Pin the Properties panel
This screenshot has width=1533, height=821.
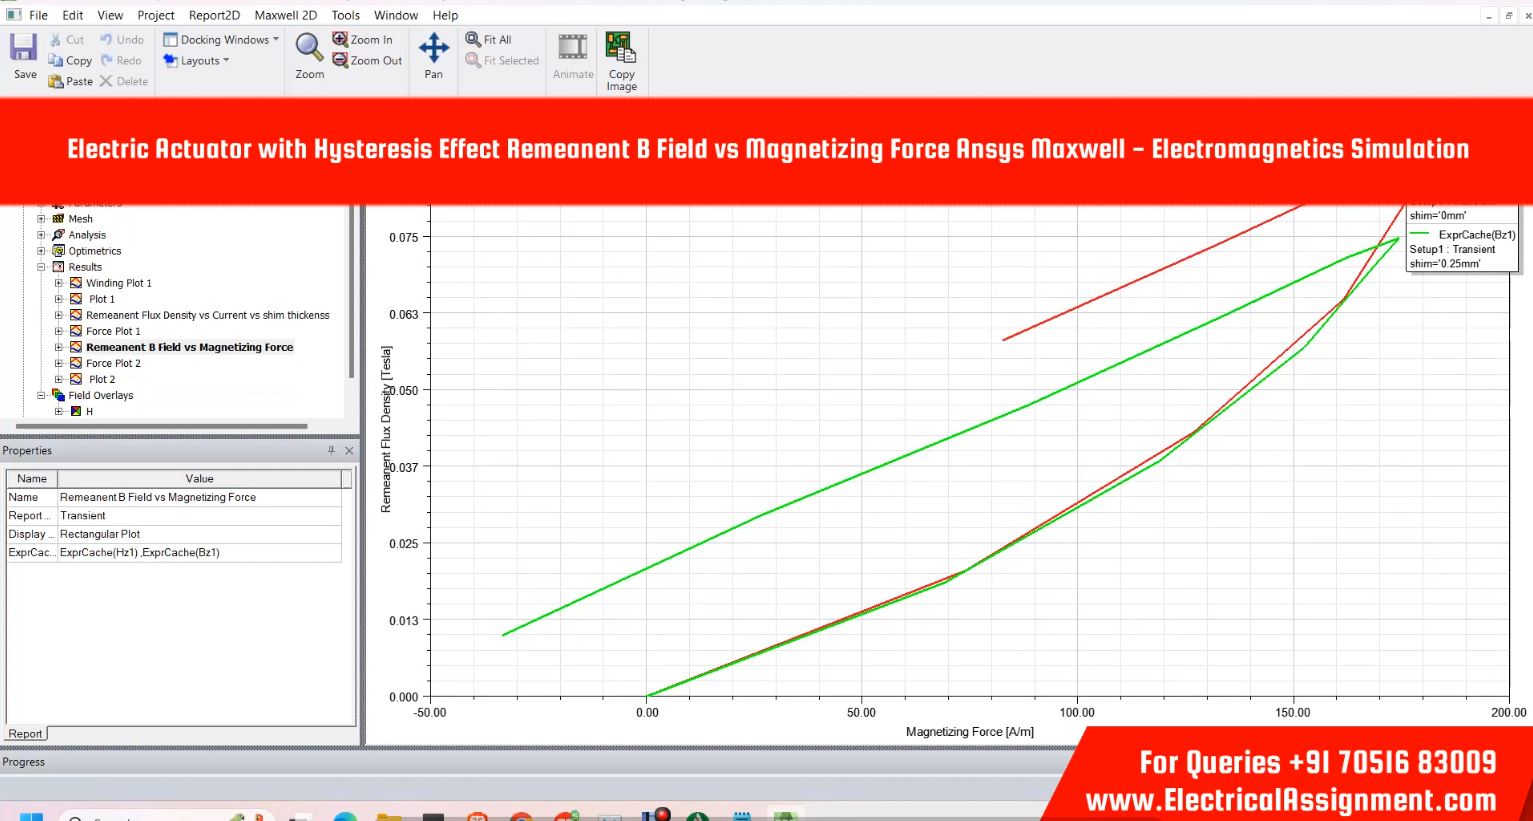[x=331, y=451]
